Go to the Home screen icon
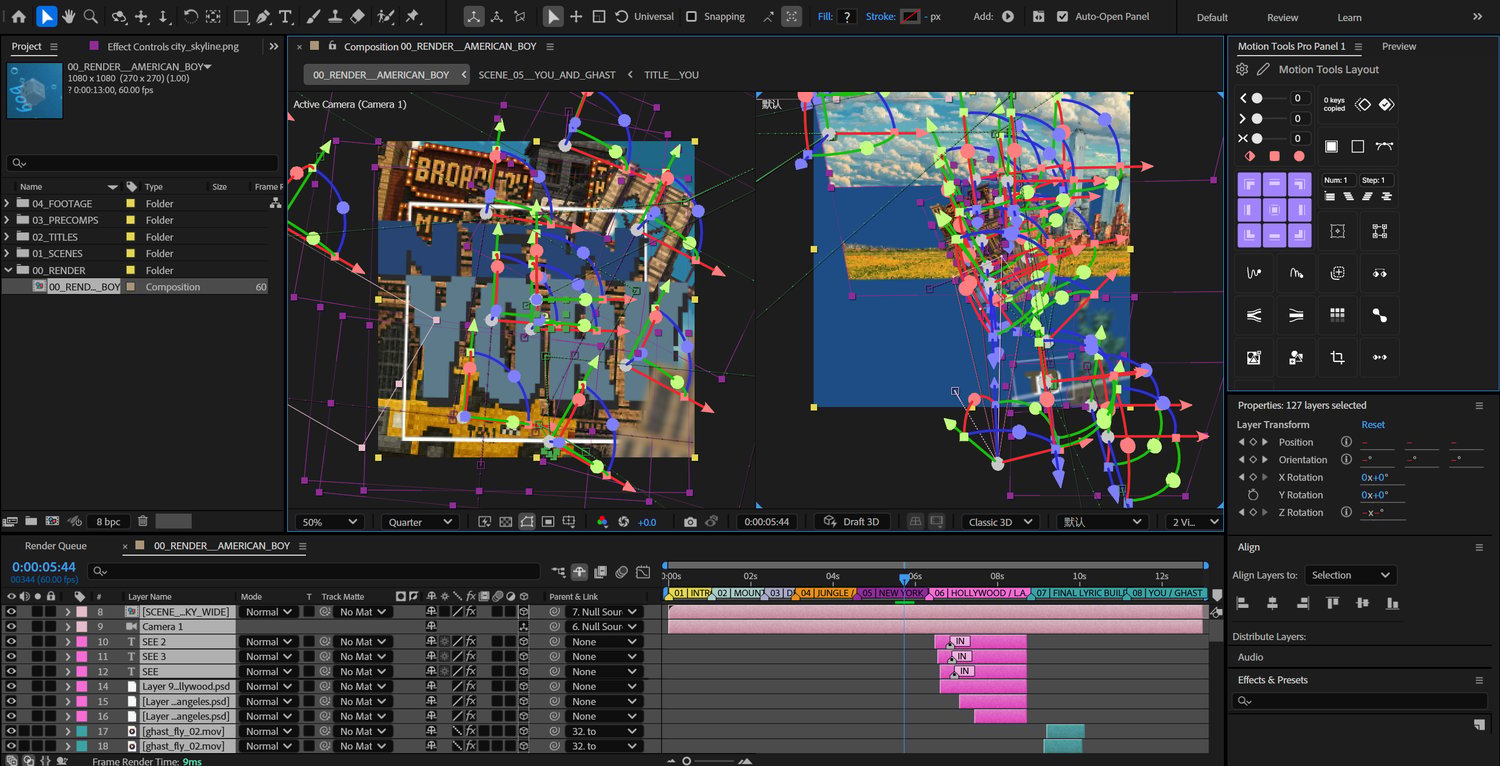 pos(18,16)
